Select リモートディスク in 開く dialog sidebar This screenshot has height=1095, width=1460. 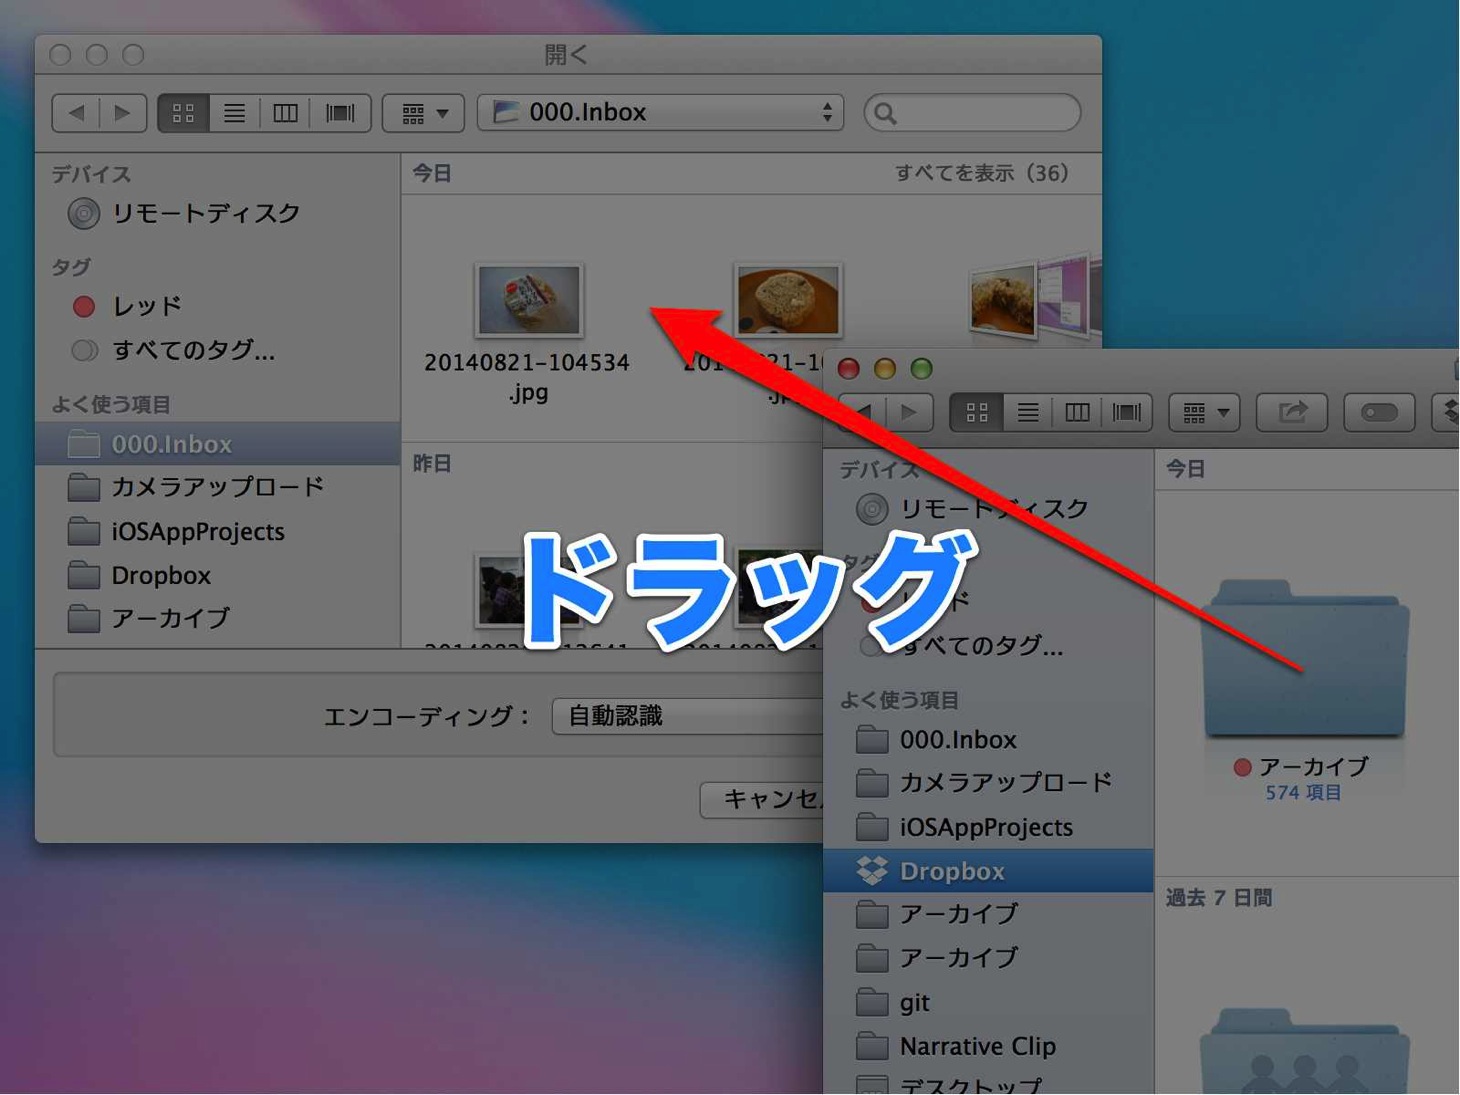[217, 213]
